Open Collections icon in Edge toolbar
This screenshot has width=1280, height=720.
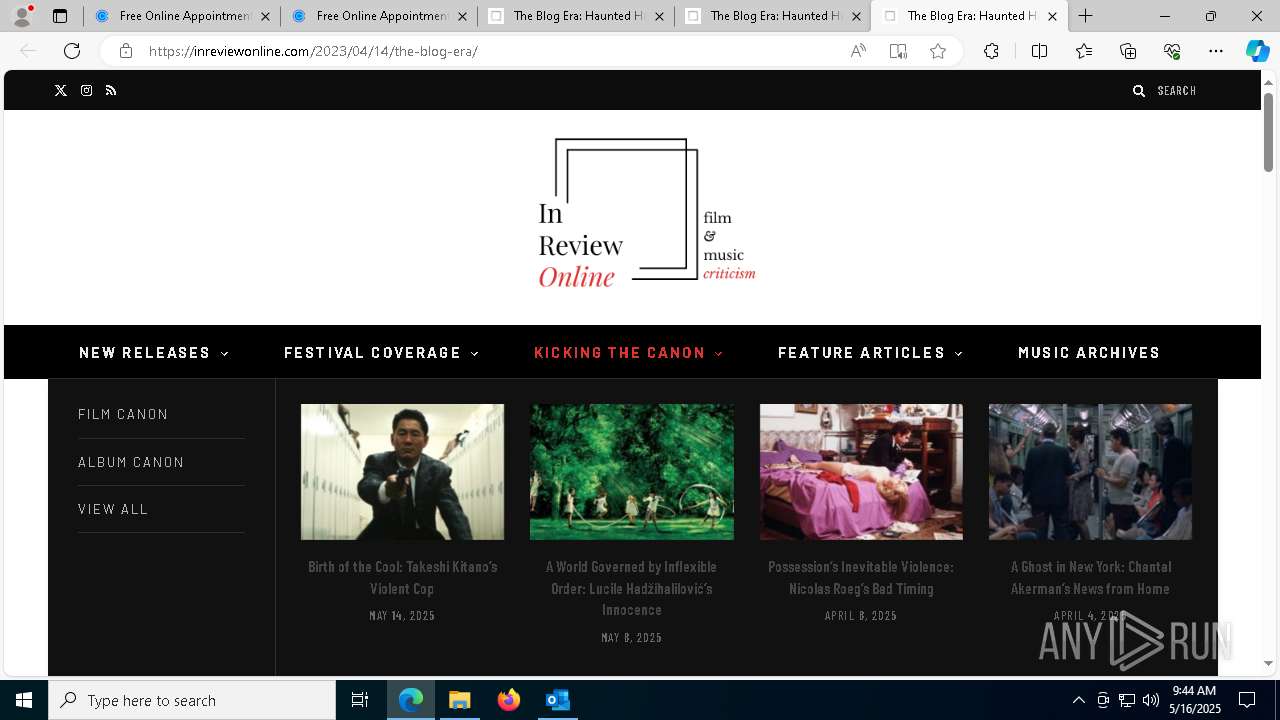tap(1128, 51)
